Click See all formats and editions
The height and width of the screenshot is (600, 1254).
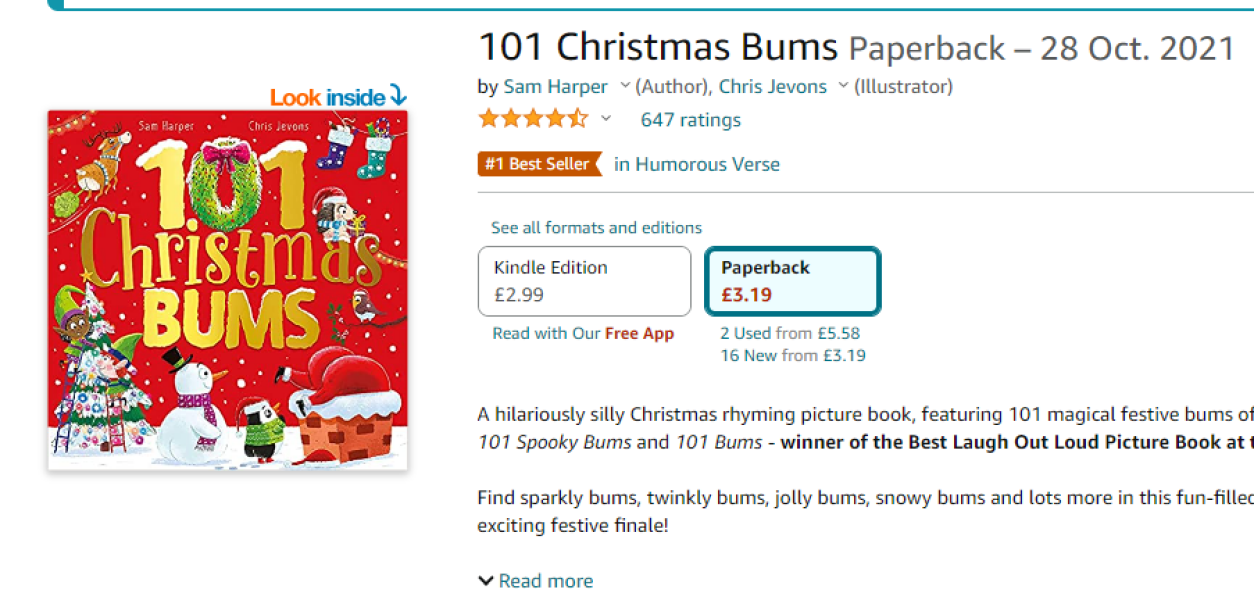pos(597,228)
